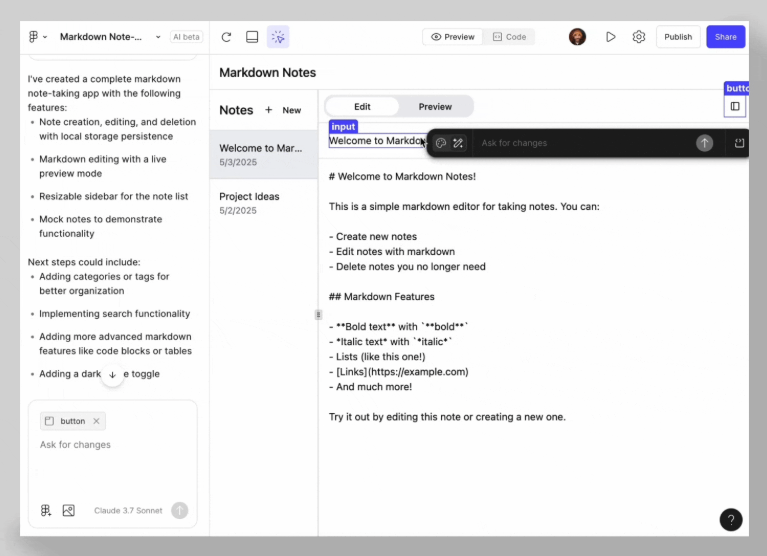This screenshot has width=767, height=556.
Task: Click the 5/2/2025 date text
Action: click(238, 211)
